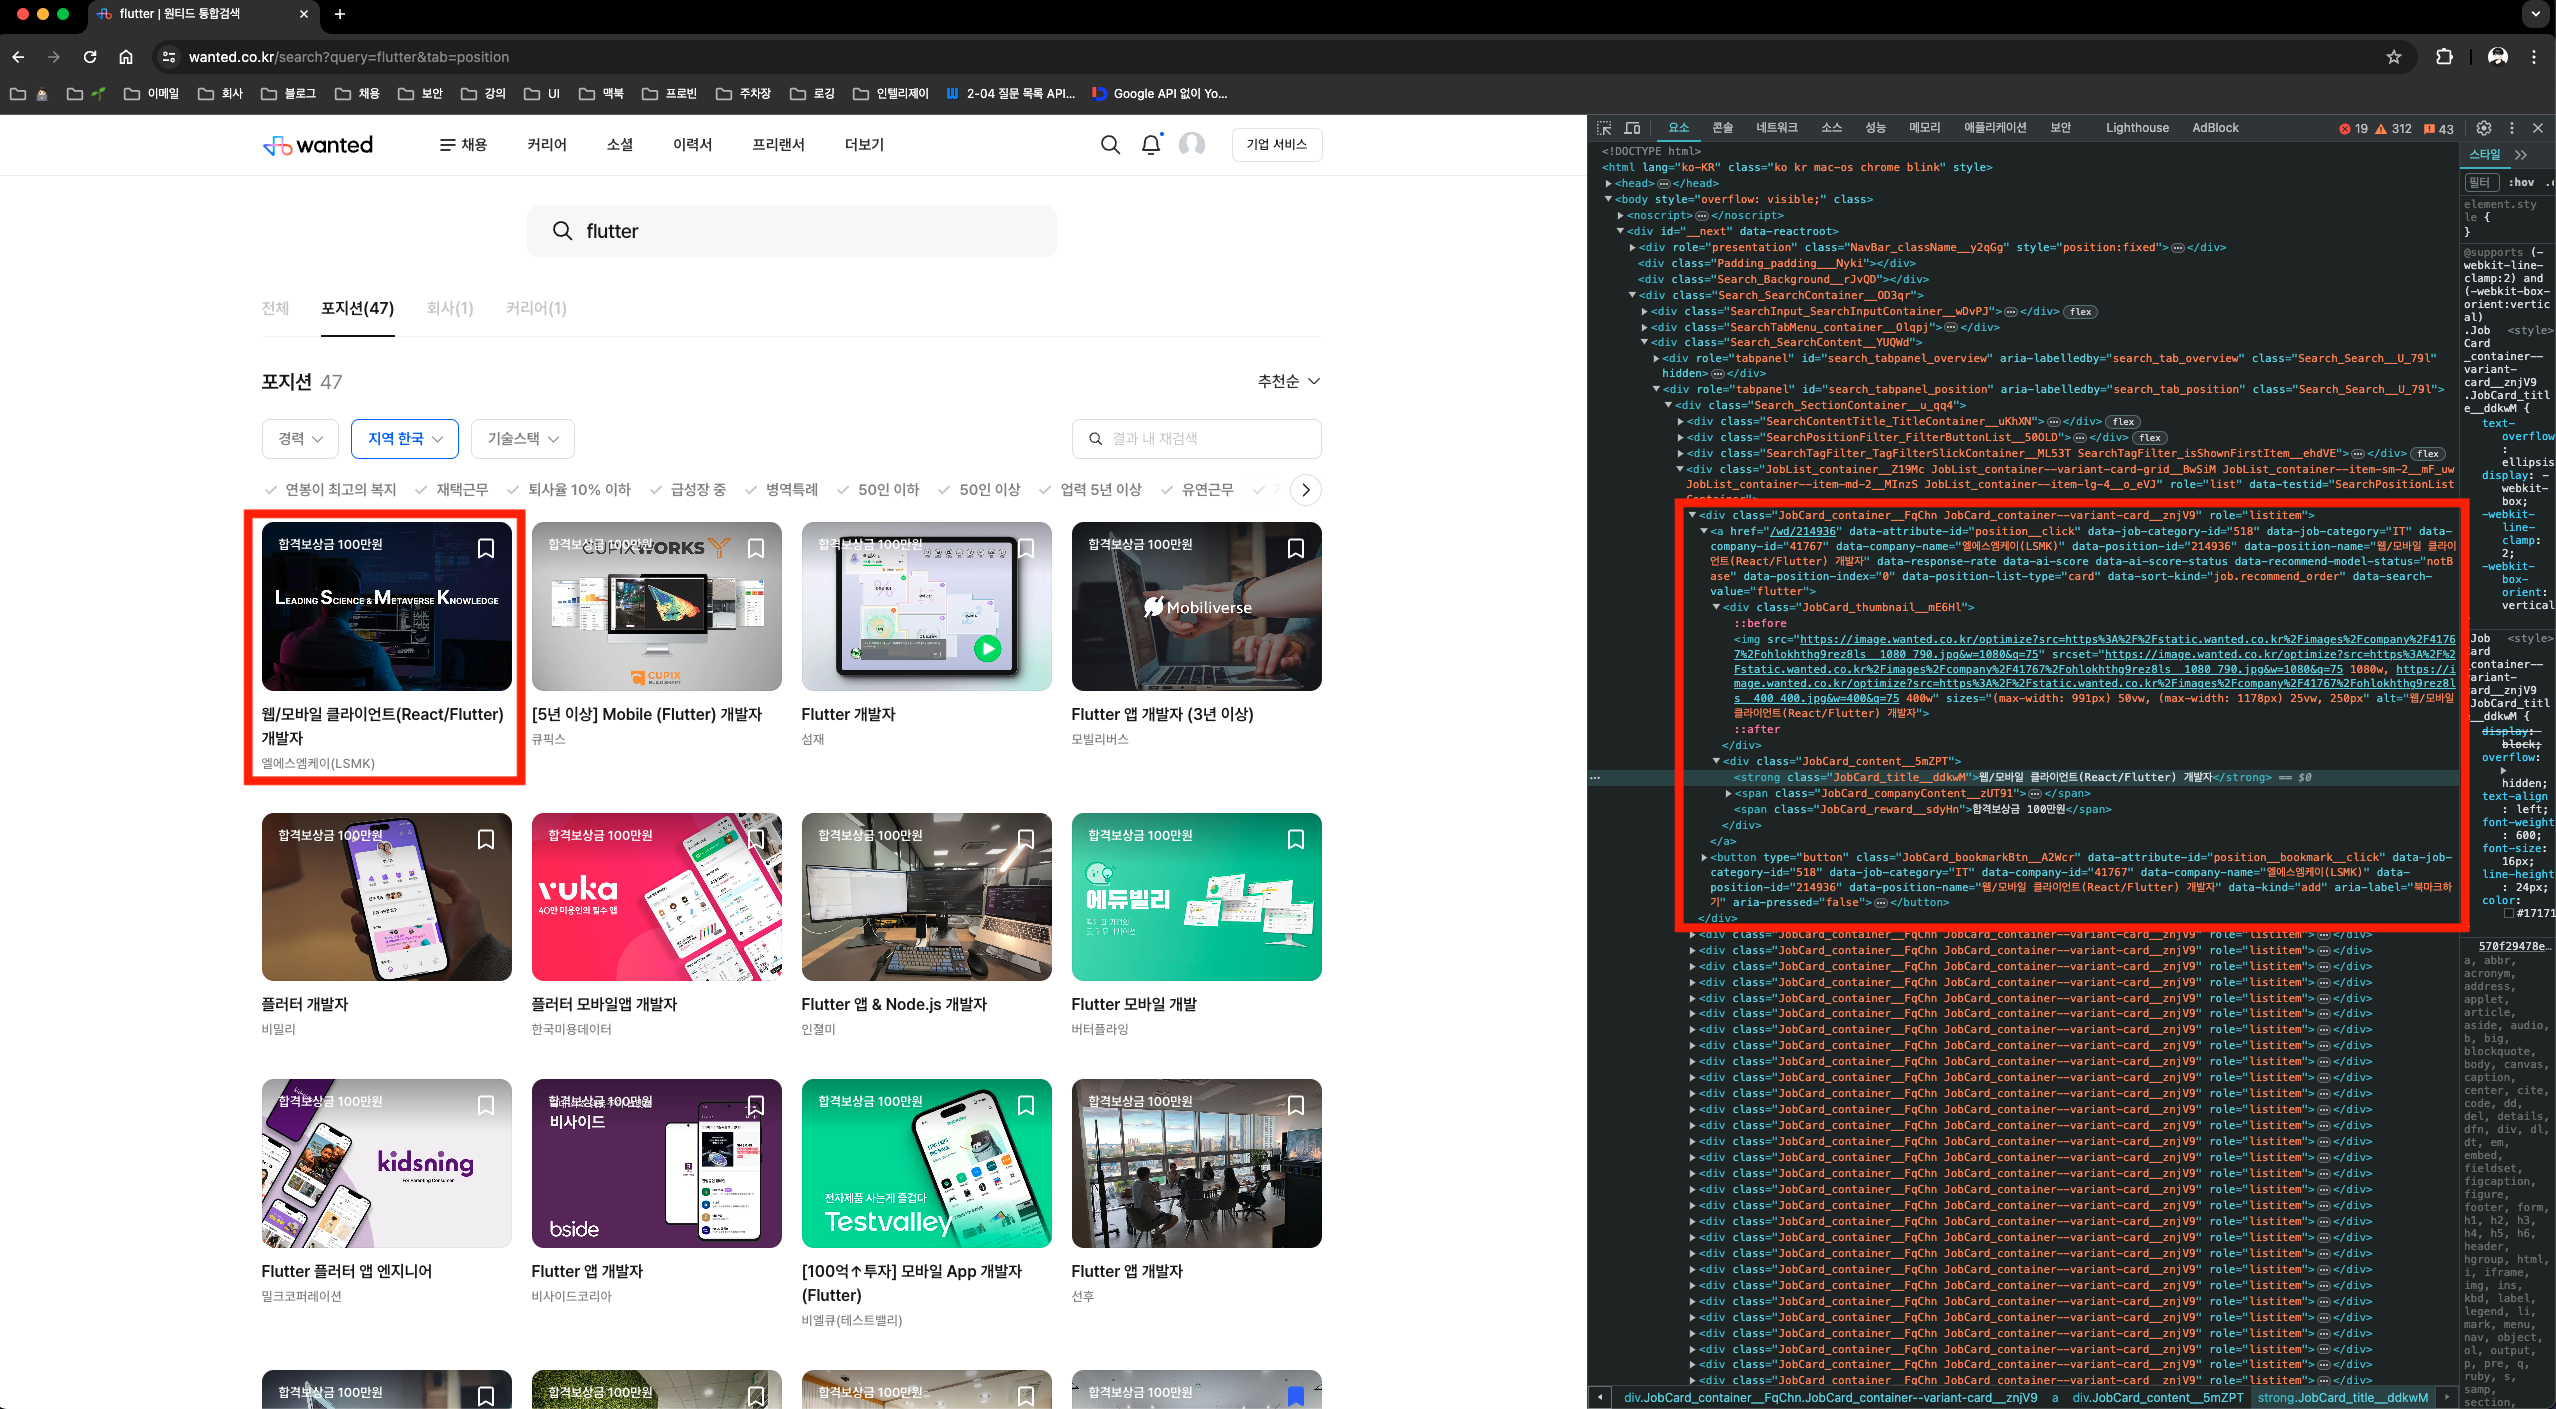Bookmark the 웹/모바일 클라이언트(React/Flutter) job card
Image resolution: width=2556 pixels, height=1409 pixels.
tap(486, 548)
